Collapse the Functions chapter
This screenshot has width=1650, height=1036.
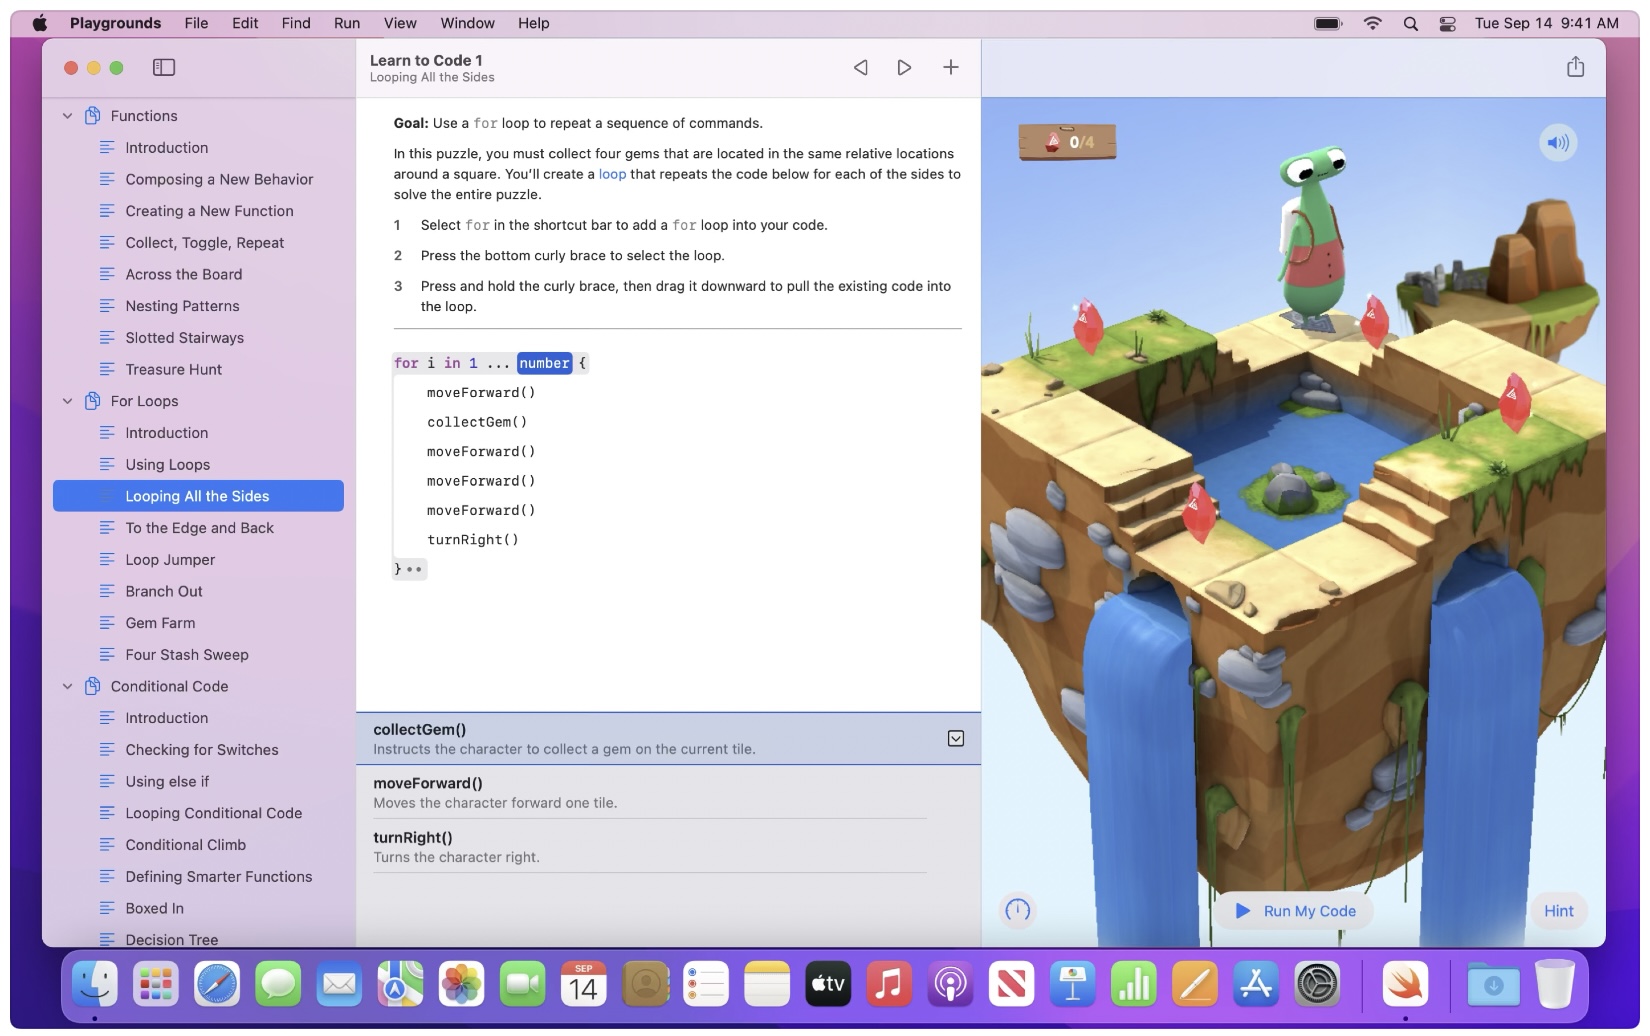67,116
